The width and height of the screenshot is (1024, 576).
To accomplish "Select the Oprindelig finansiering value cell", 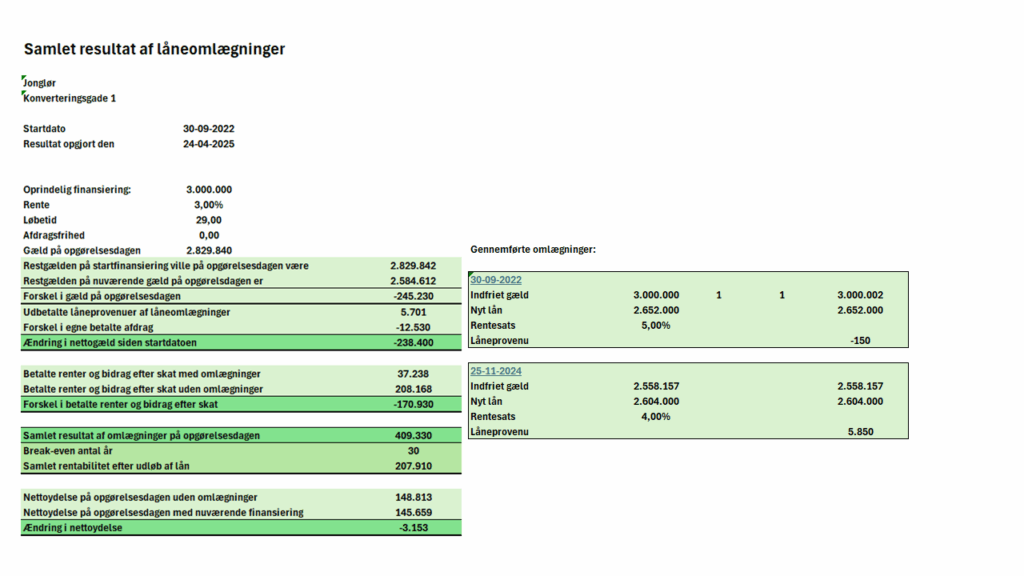I will pos(209,190).
